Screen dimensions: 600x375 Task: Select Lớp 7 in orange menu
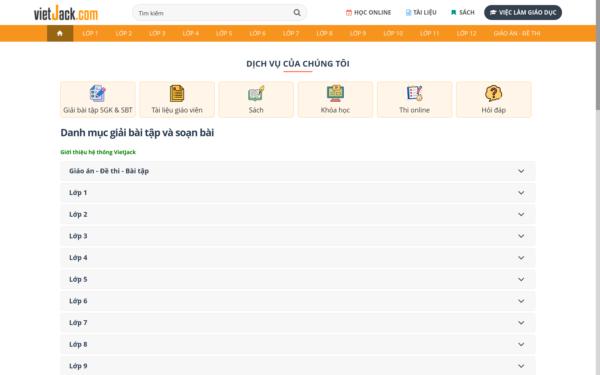(x=291, y=33)
